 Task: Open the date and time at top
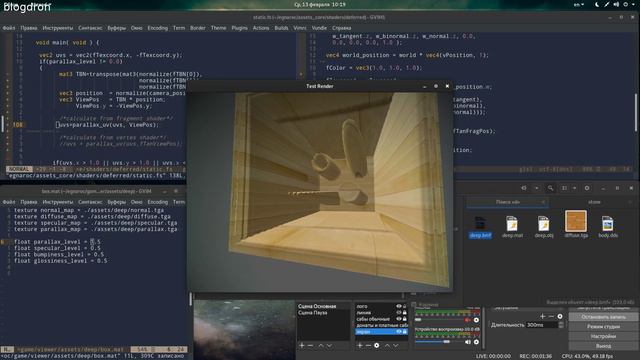click(x=320, y=4)
